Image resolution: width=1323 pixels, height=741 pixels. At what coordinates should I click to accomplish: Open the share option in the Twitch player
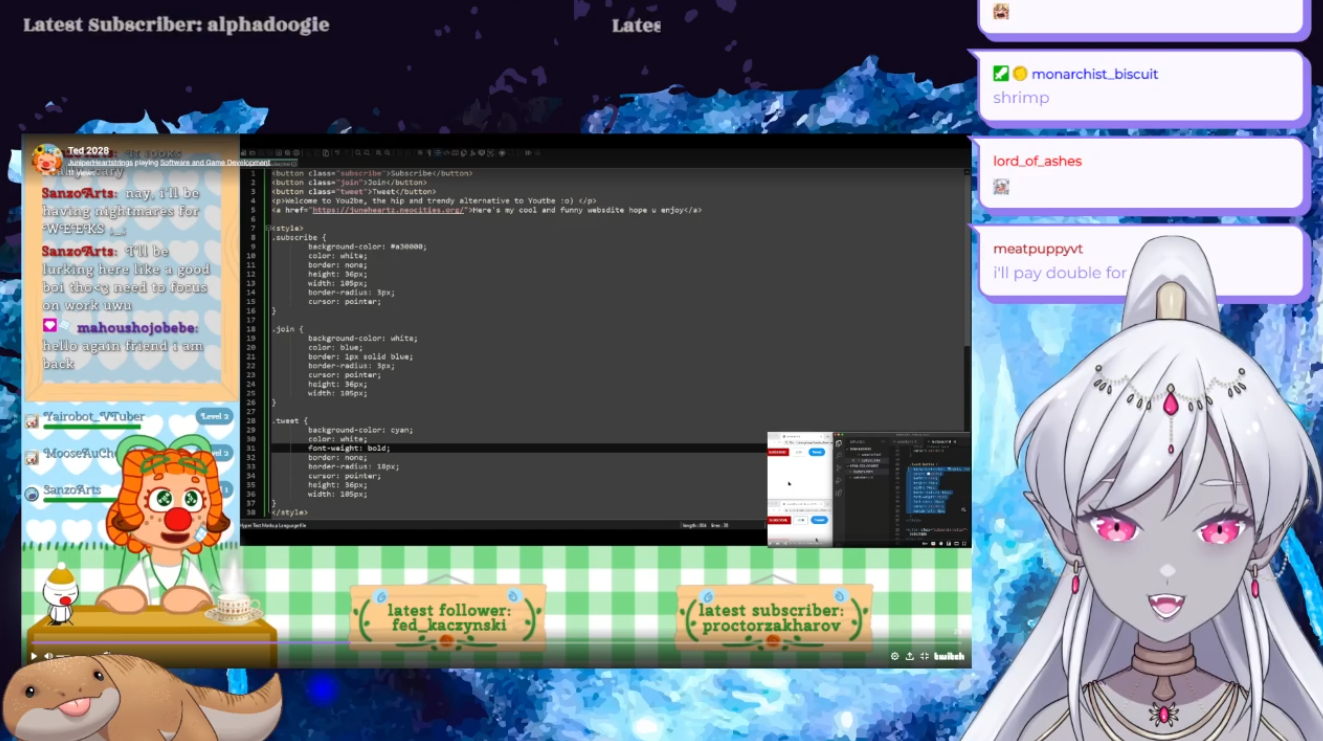pyautogui.click(x=909, y=656)
